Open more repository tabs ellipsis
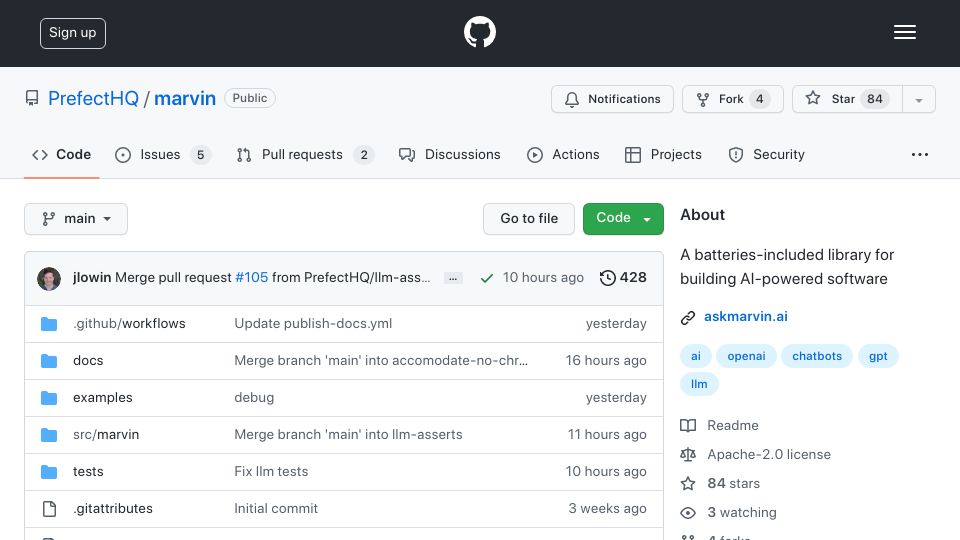 tap(920, 155)
